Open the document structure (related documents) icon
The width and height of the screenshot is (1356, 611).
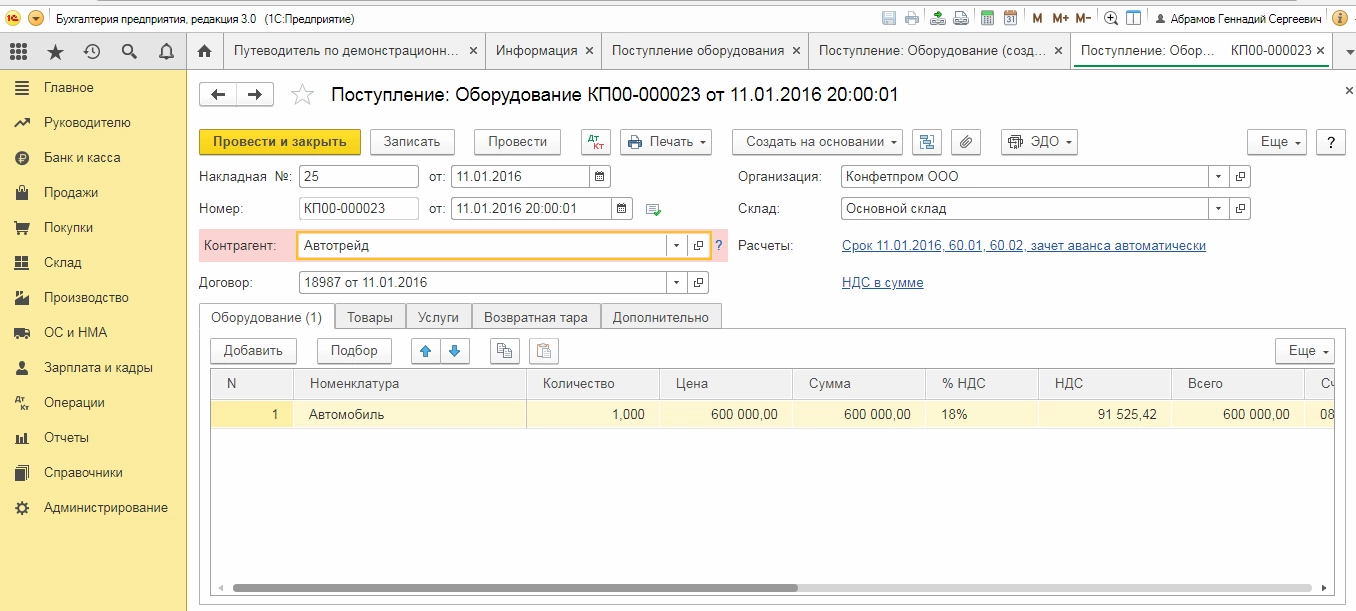[928, 142]
